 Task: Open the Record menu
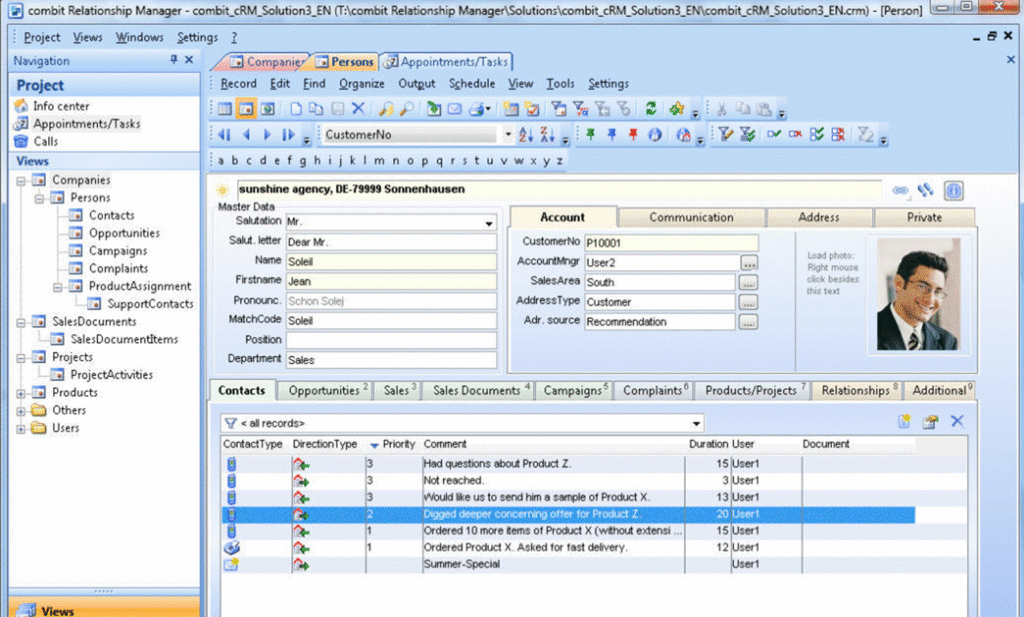[x=238, y=84]
